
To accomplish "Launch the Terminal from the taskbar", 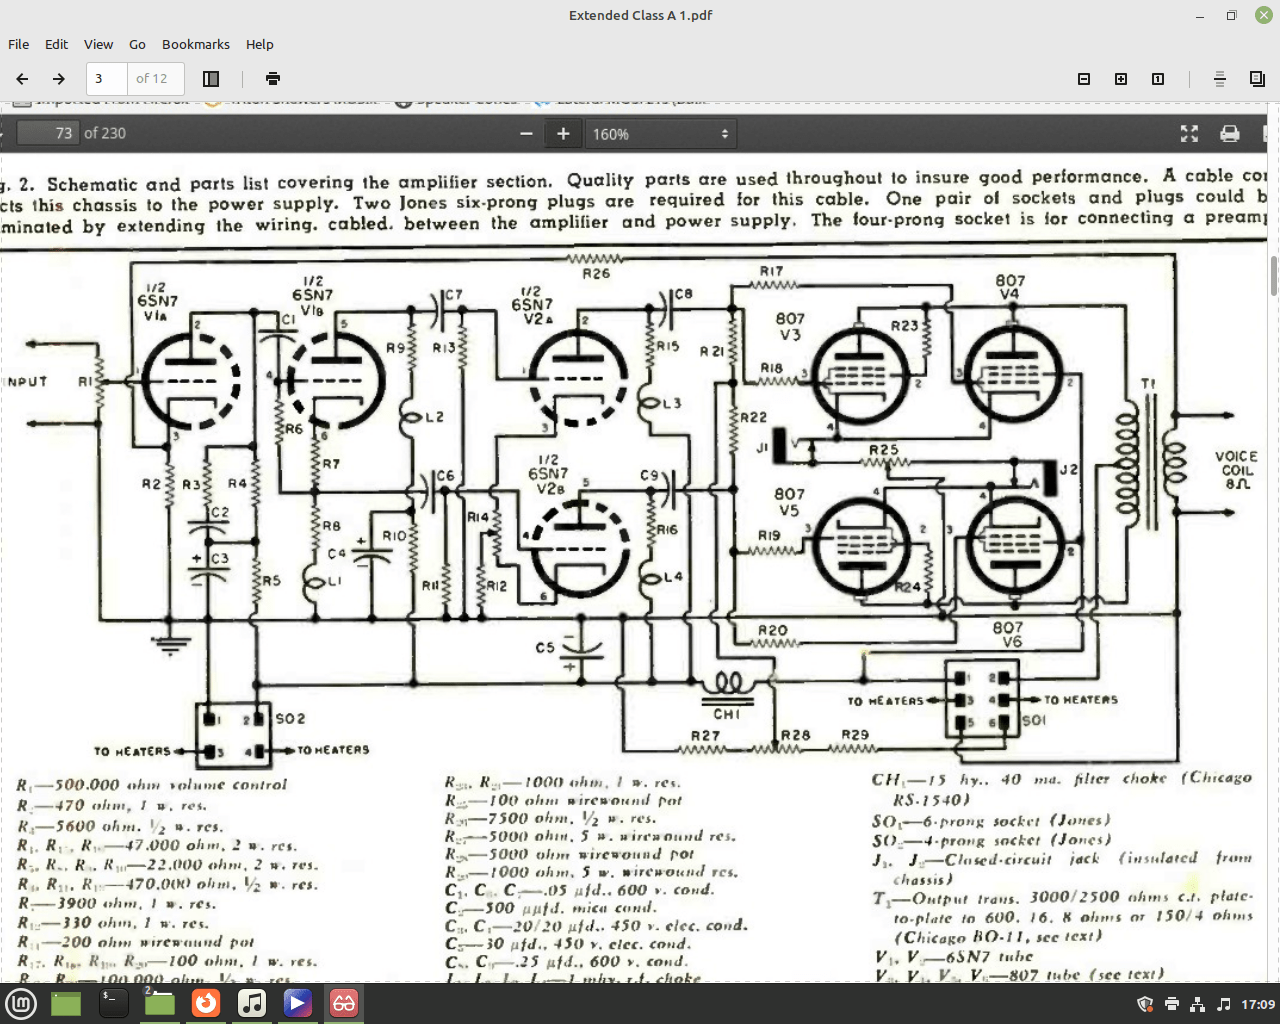I will pos(113,1003).
